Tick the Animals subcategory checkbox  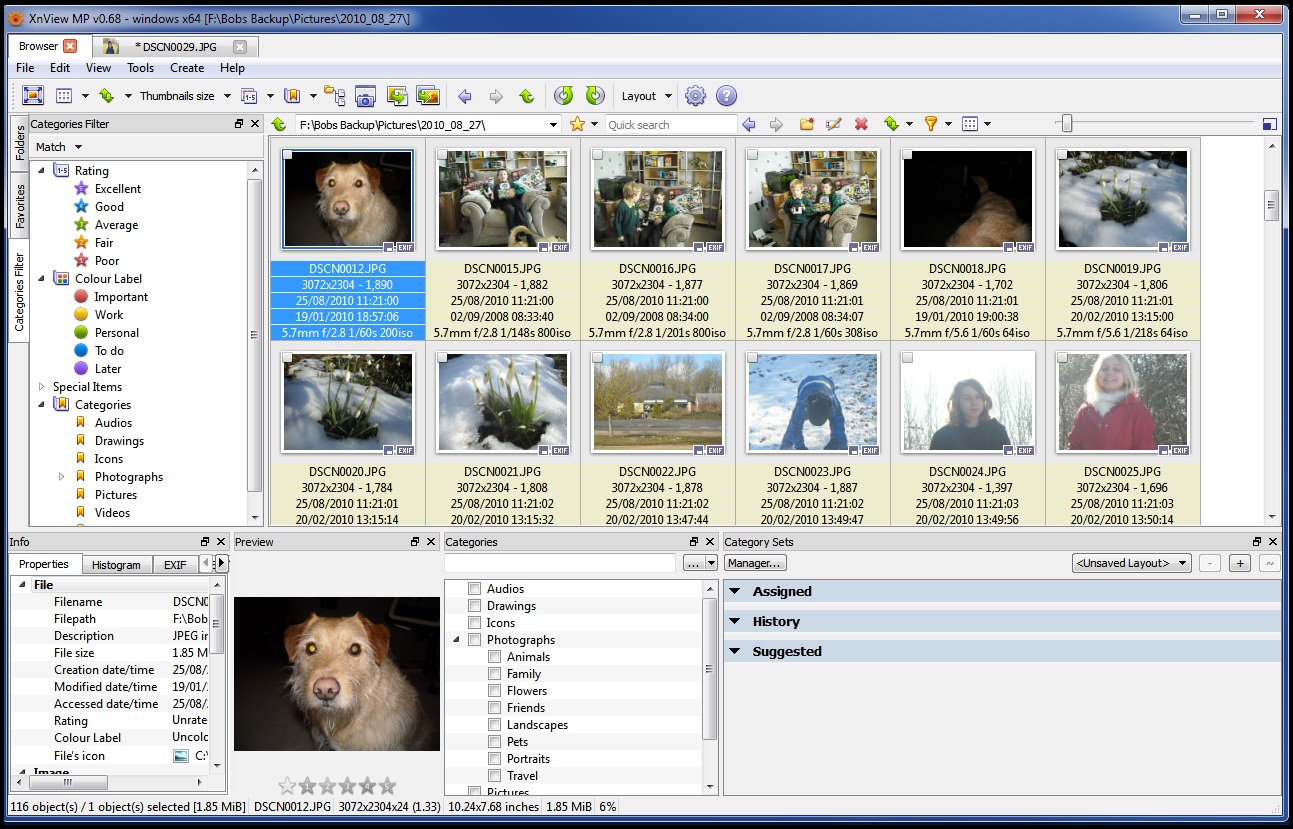point(495,657)
